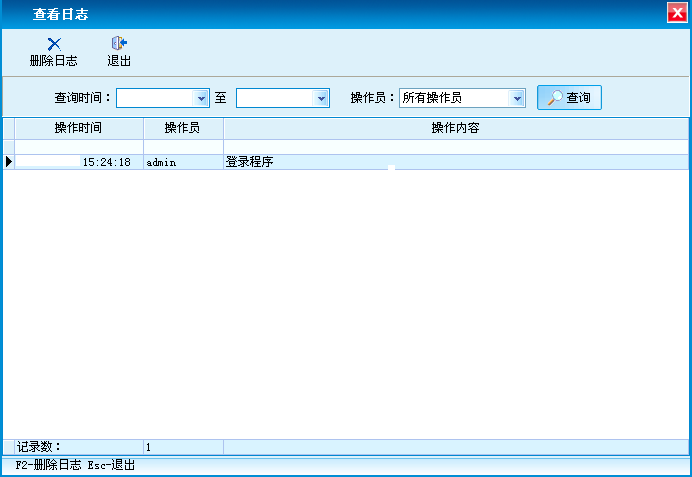Expand the start date dropdown for 查询时间
Viewport: 692px width, 477px height.
tap(201, 98)
